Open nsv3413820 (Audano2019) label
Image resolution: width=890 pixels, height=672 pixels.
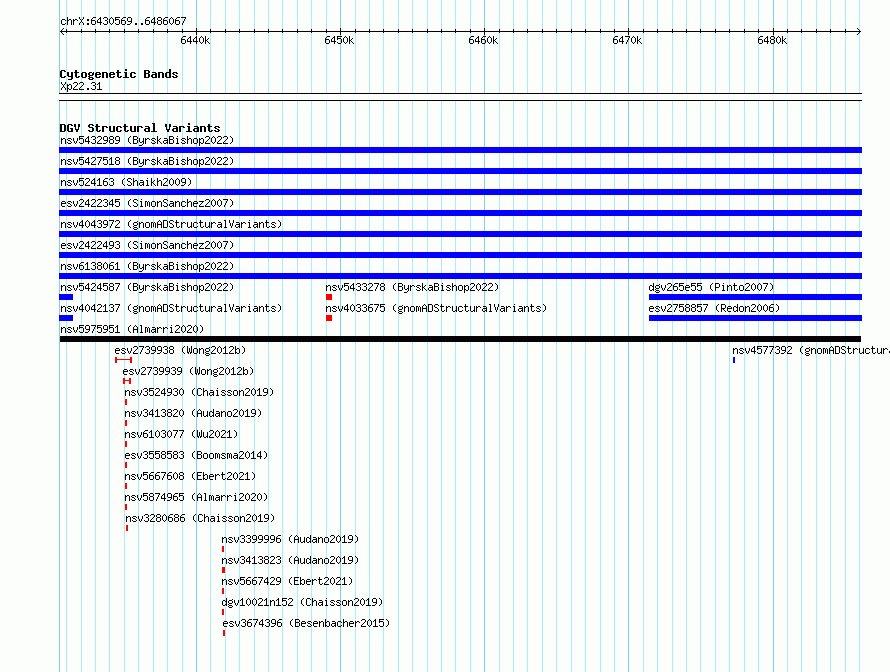pos(193,413)
